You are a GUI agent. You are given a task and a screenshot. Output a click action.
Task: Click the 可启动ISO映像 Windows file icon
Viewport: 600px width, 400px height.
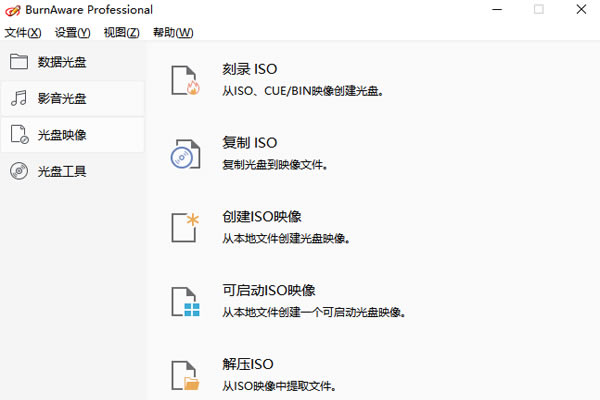pos(185,302)
